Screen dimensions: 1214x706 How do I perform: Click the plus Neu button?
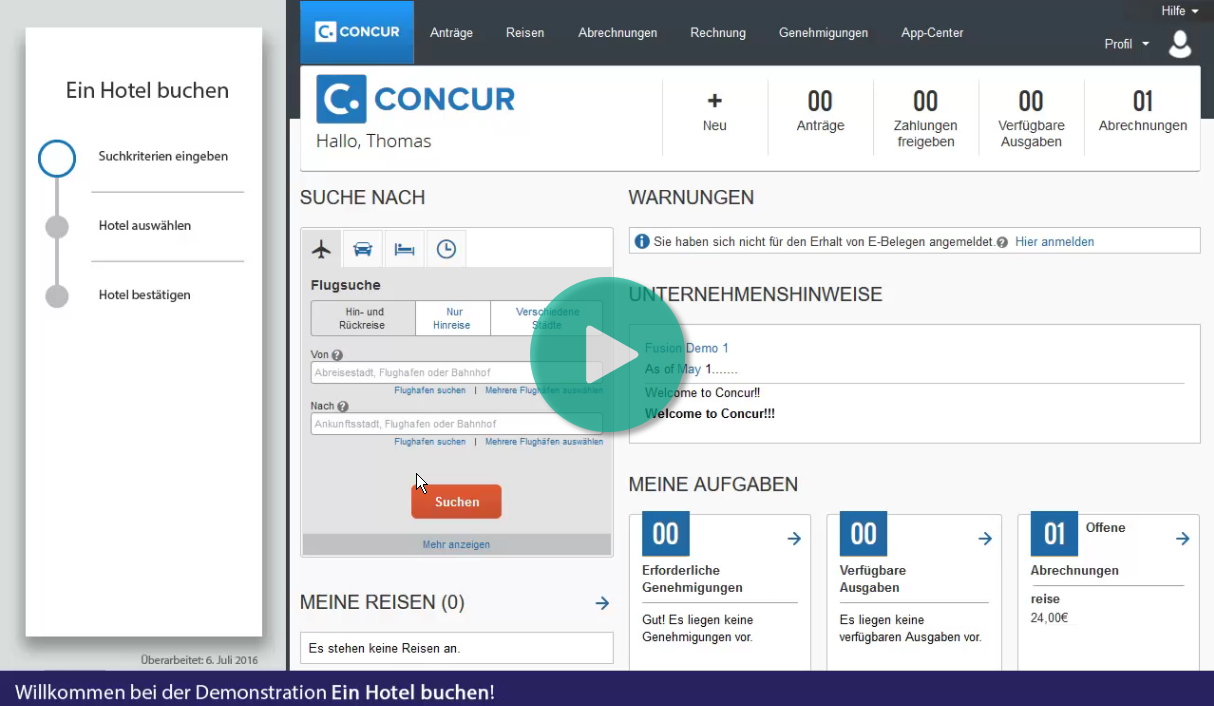click(715, 112)
